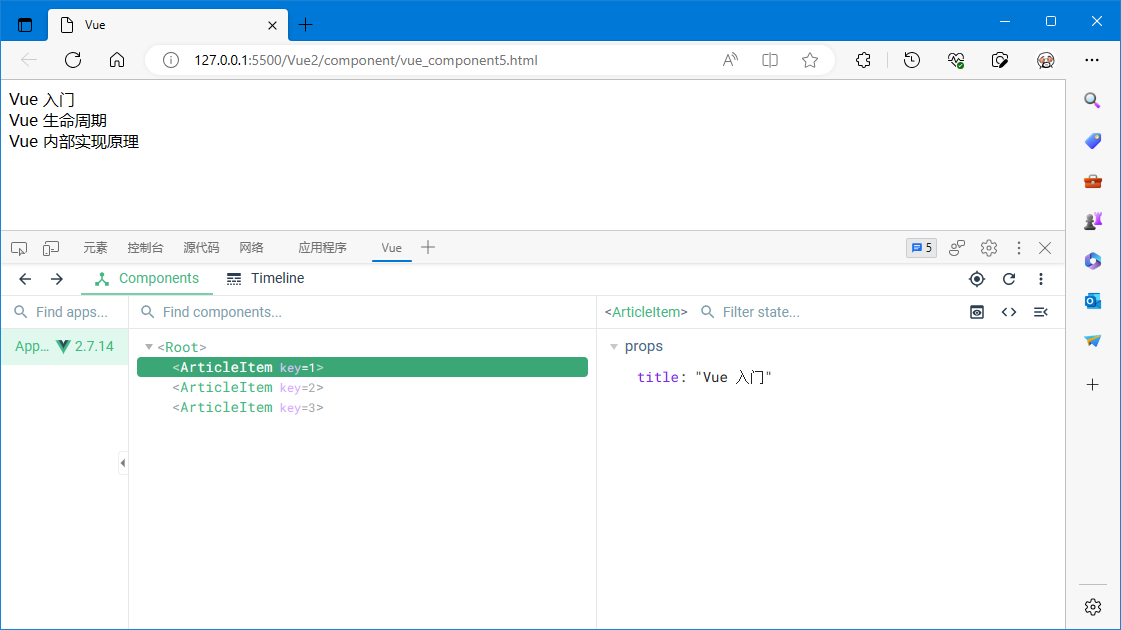Image resolution: width=1121 pixels, height=630 pixels.
Task: Open Read aloud in address bar
Action: click(730, 60)
